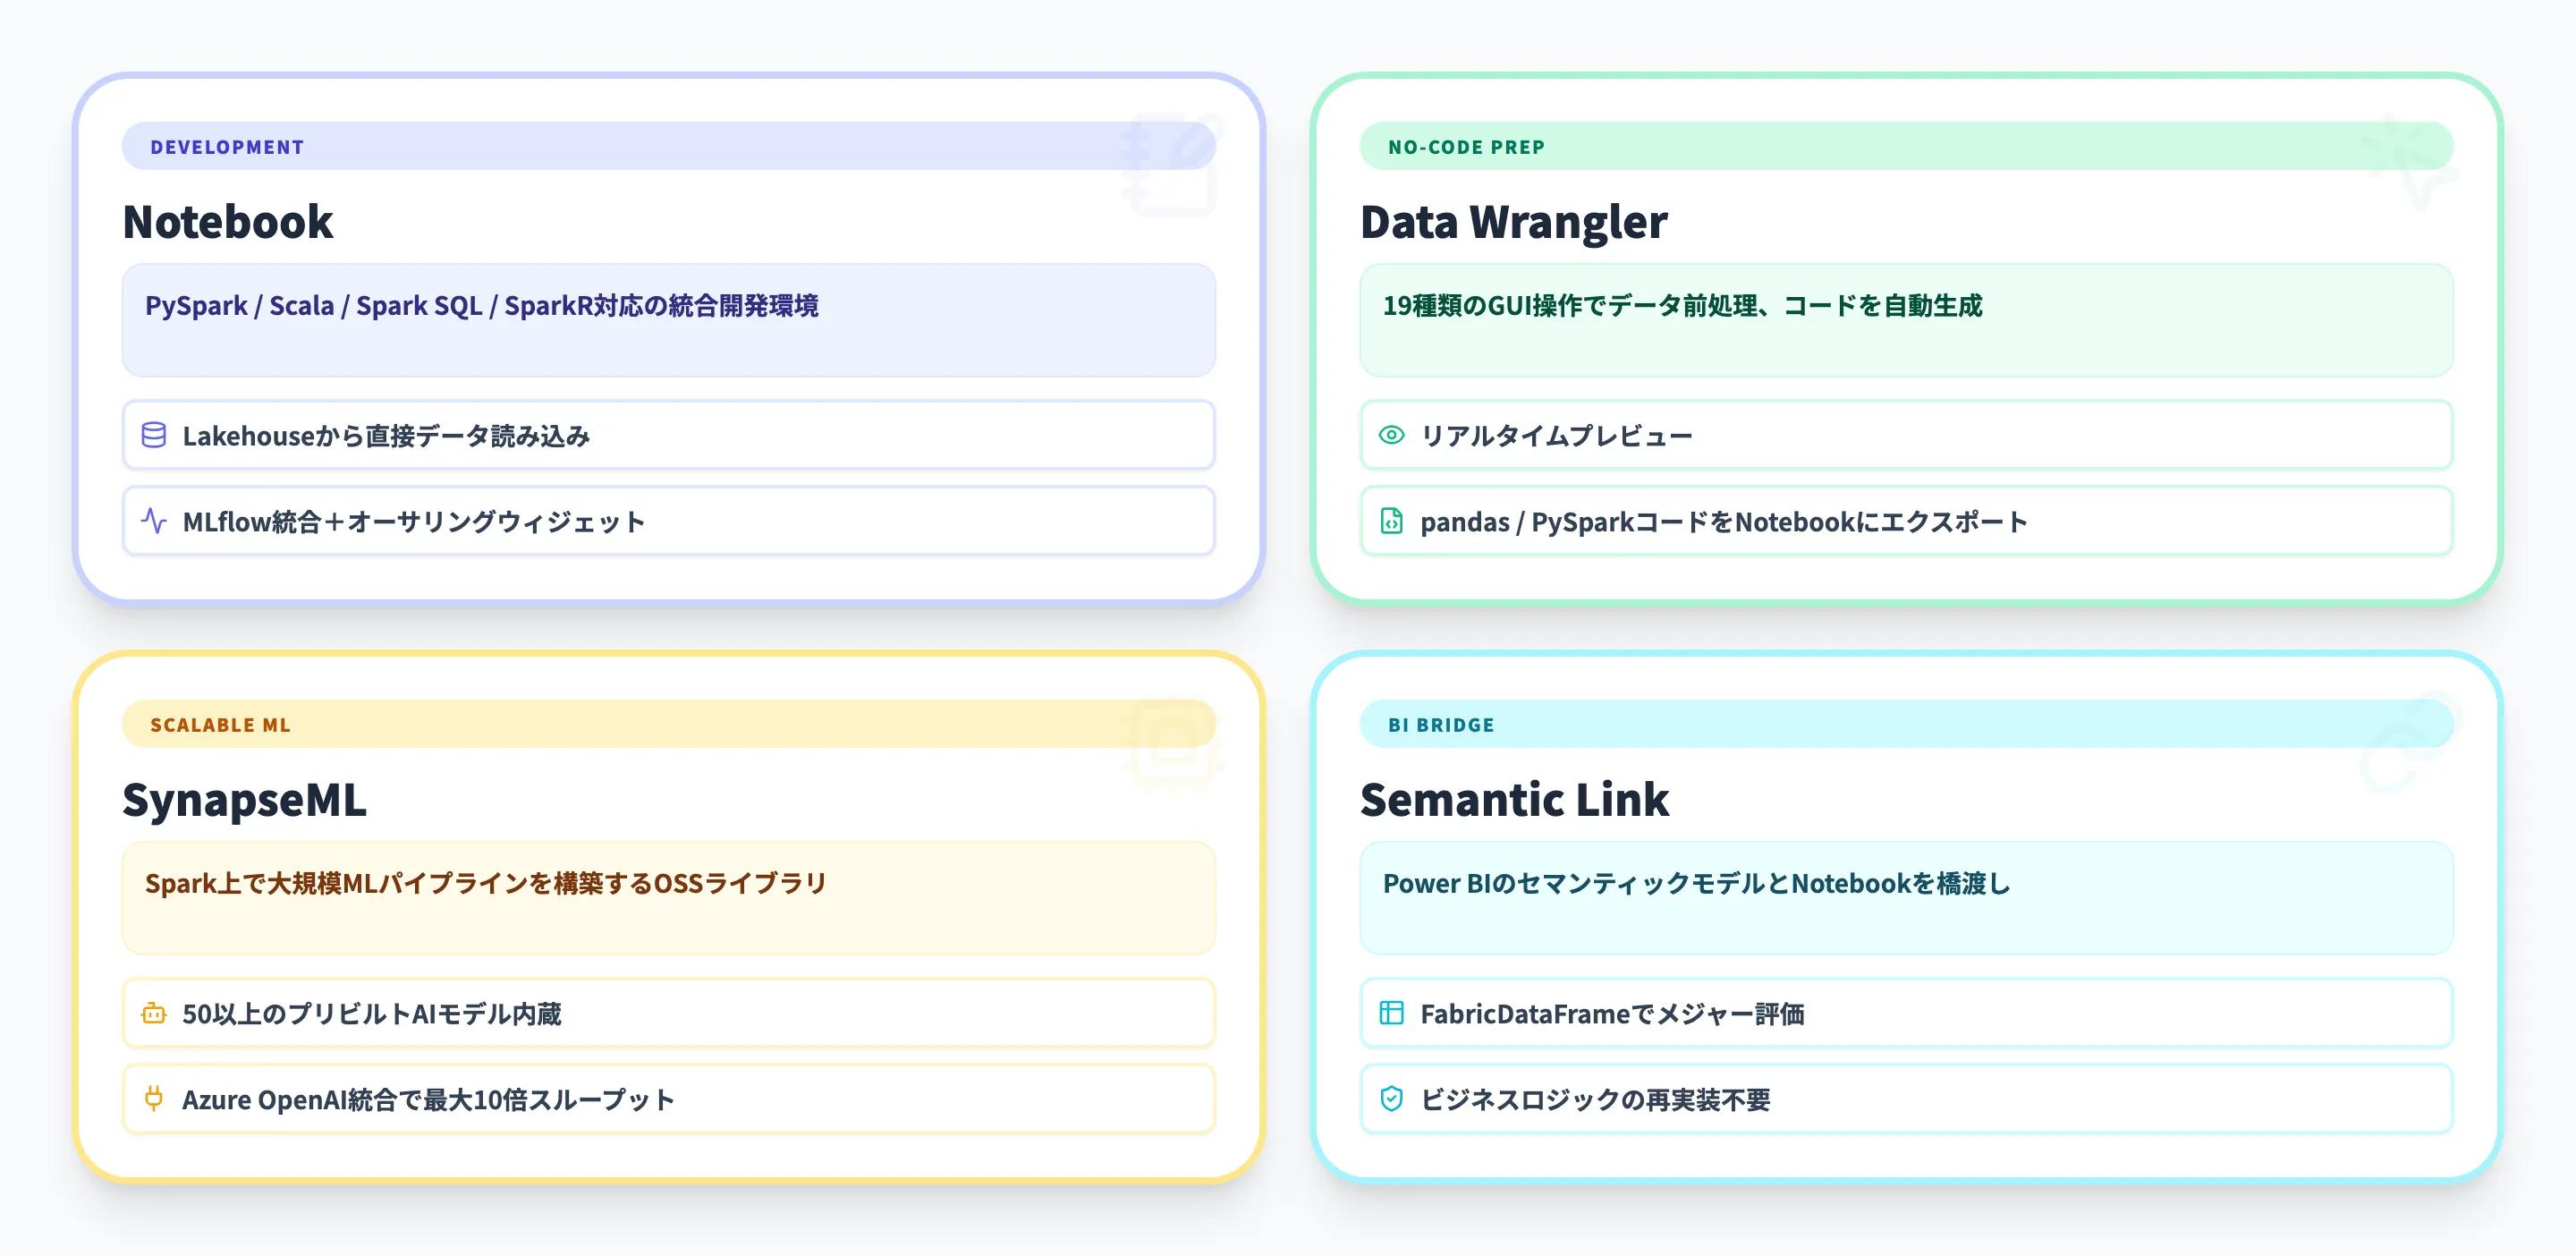Click the MLflow waveform icon

pos(154,521)
